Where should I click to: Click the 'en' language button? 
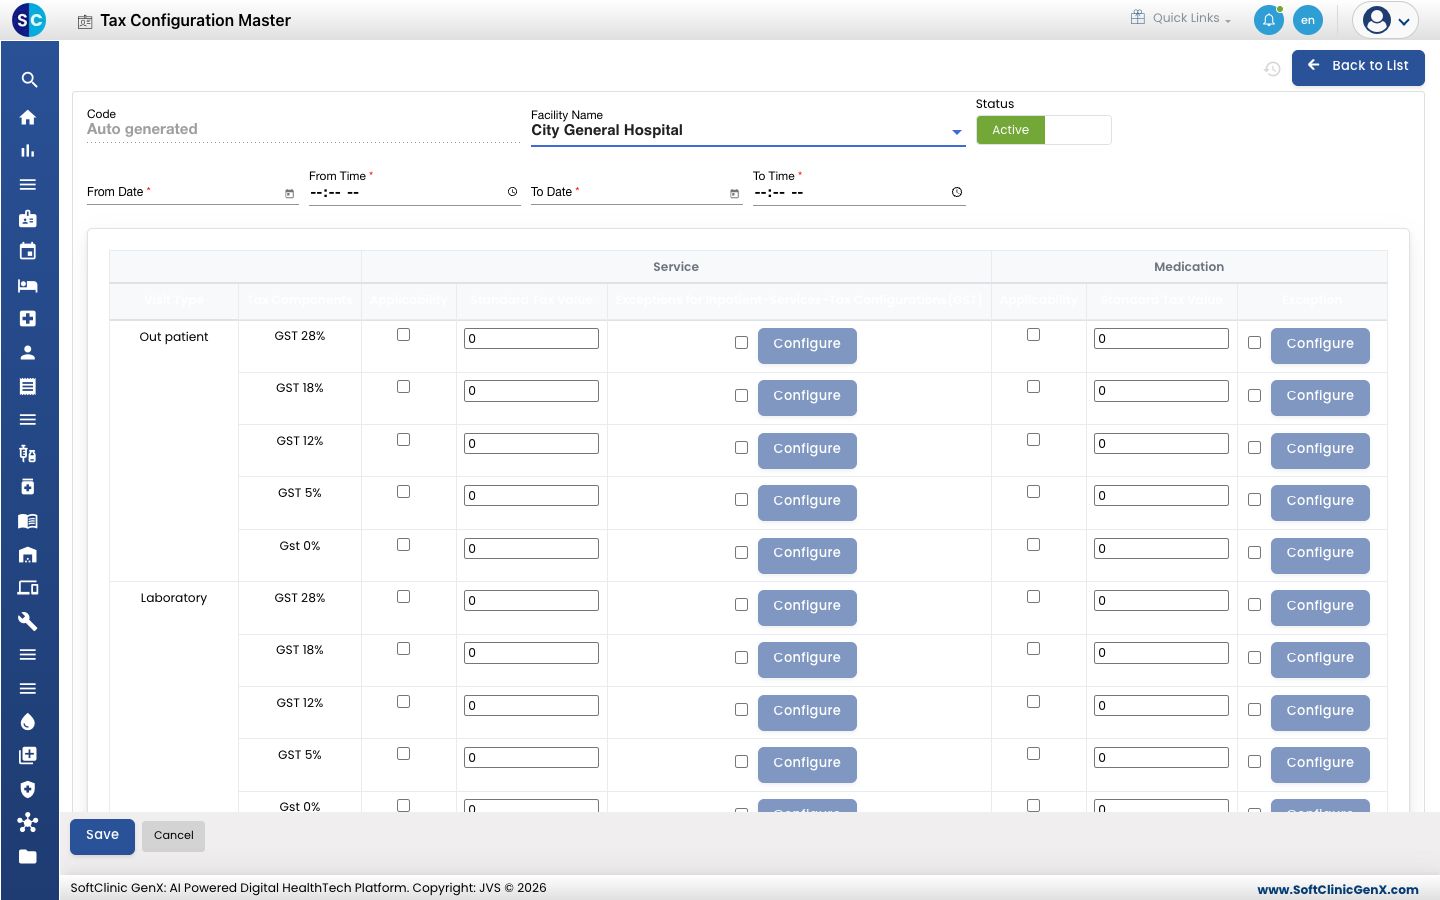(1308, 20)
